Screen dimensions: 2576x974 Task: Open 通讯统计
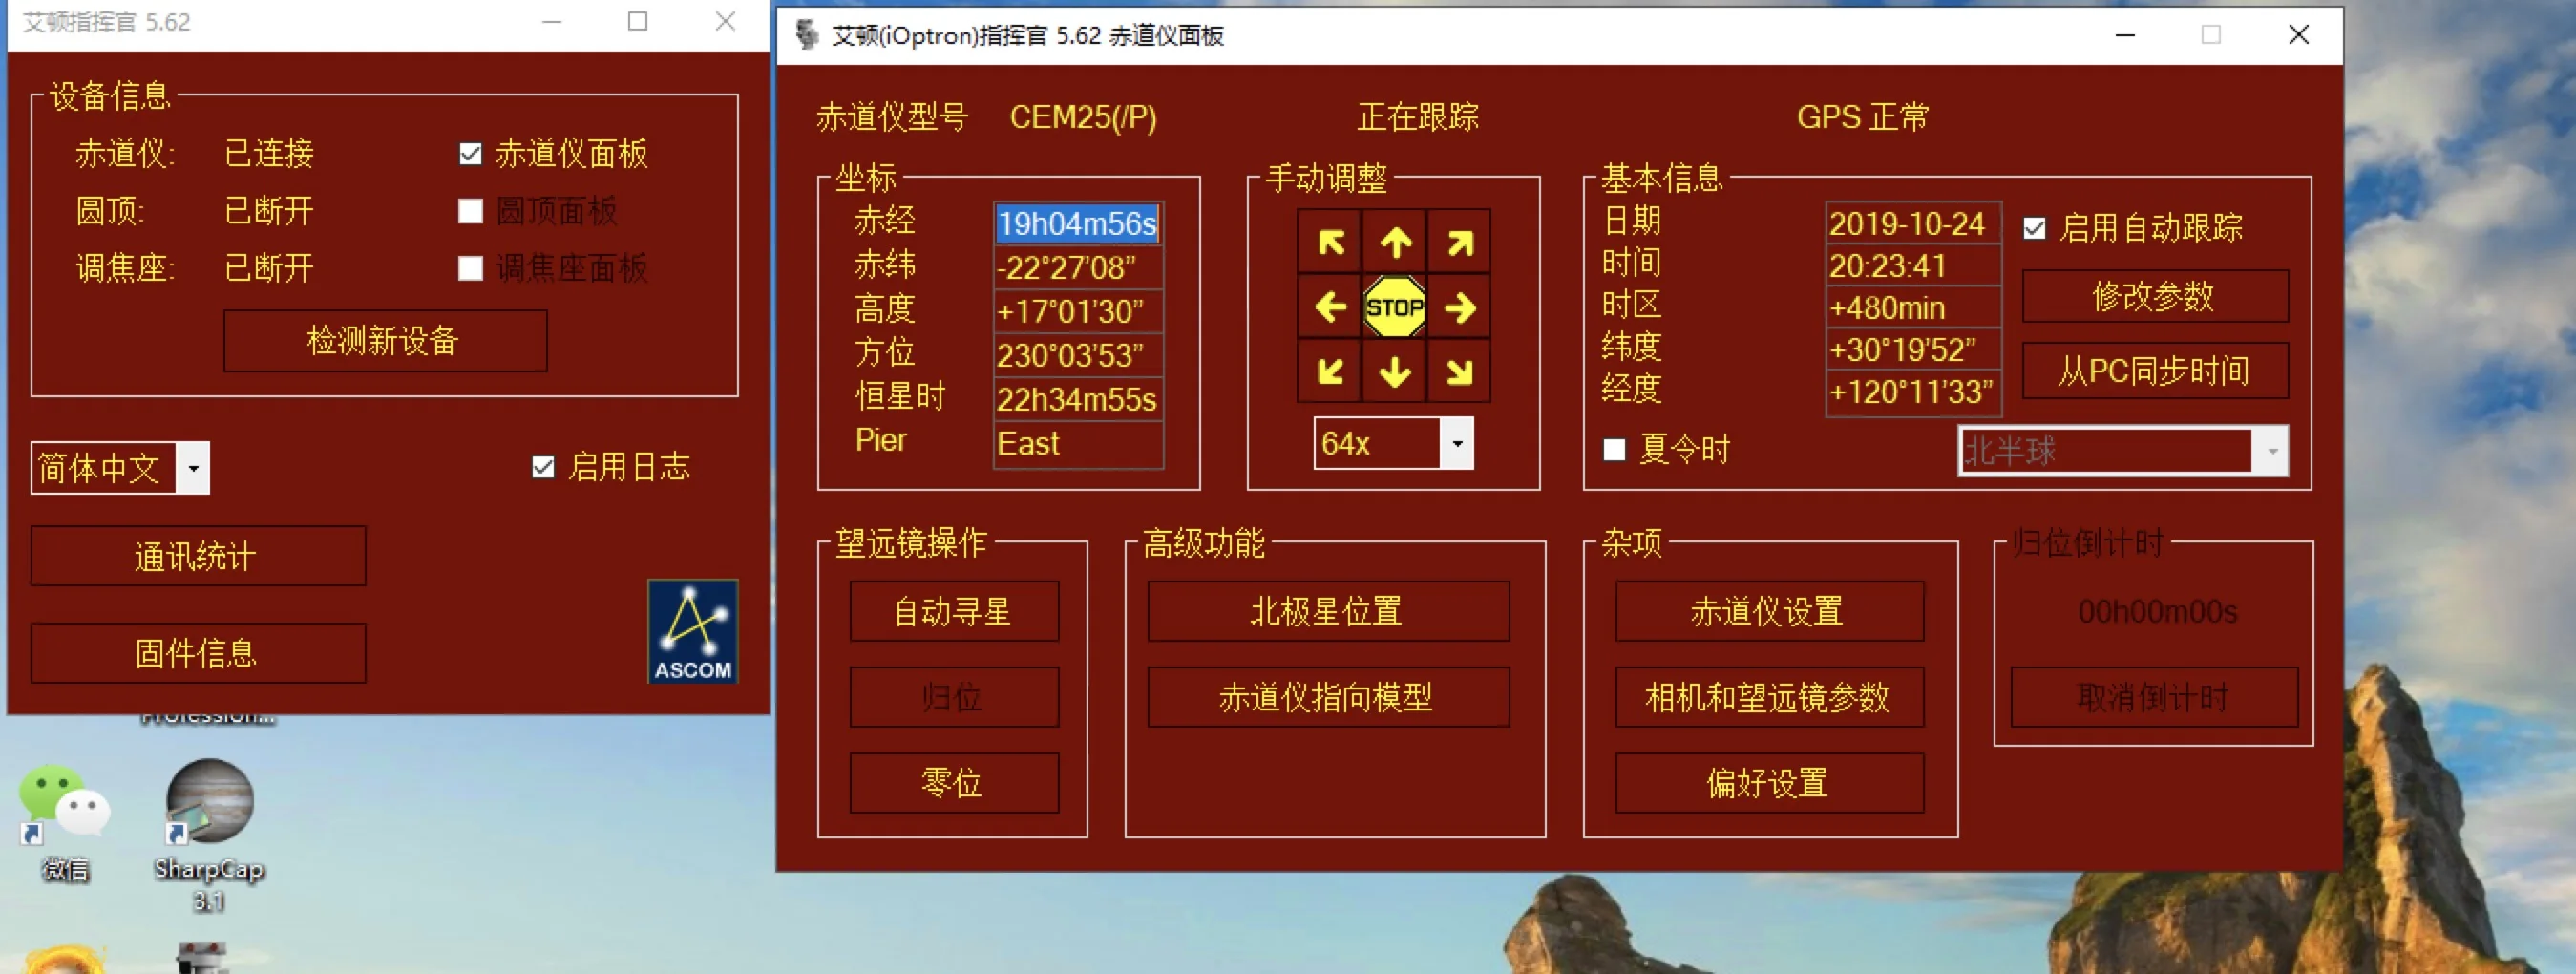[198, 556]
